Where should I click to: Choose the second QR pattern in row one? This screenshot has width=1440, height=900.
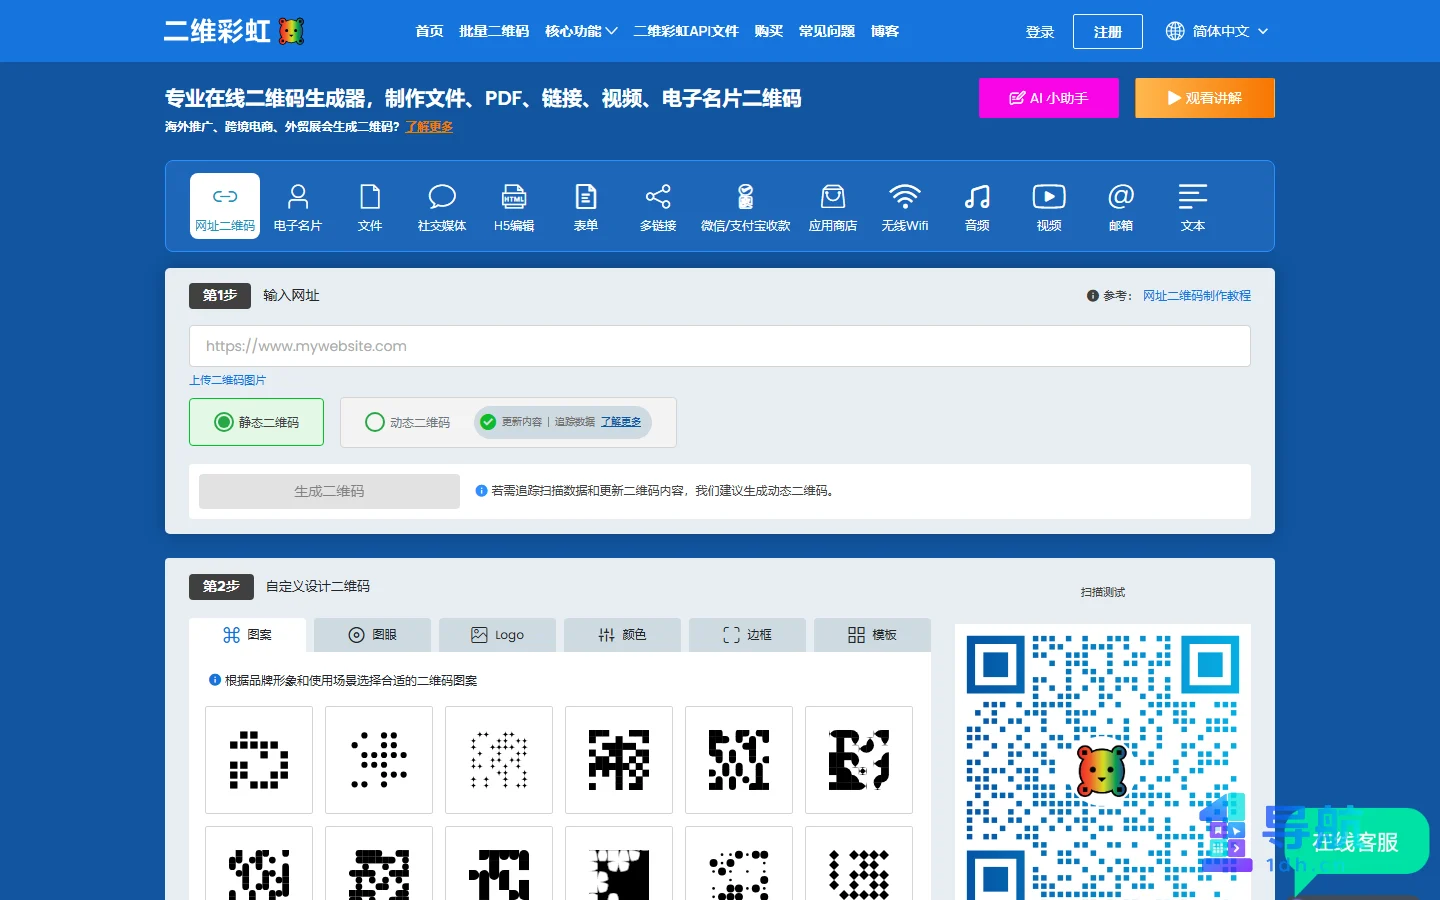tap(379, 760)
